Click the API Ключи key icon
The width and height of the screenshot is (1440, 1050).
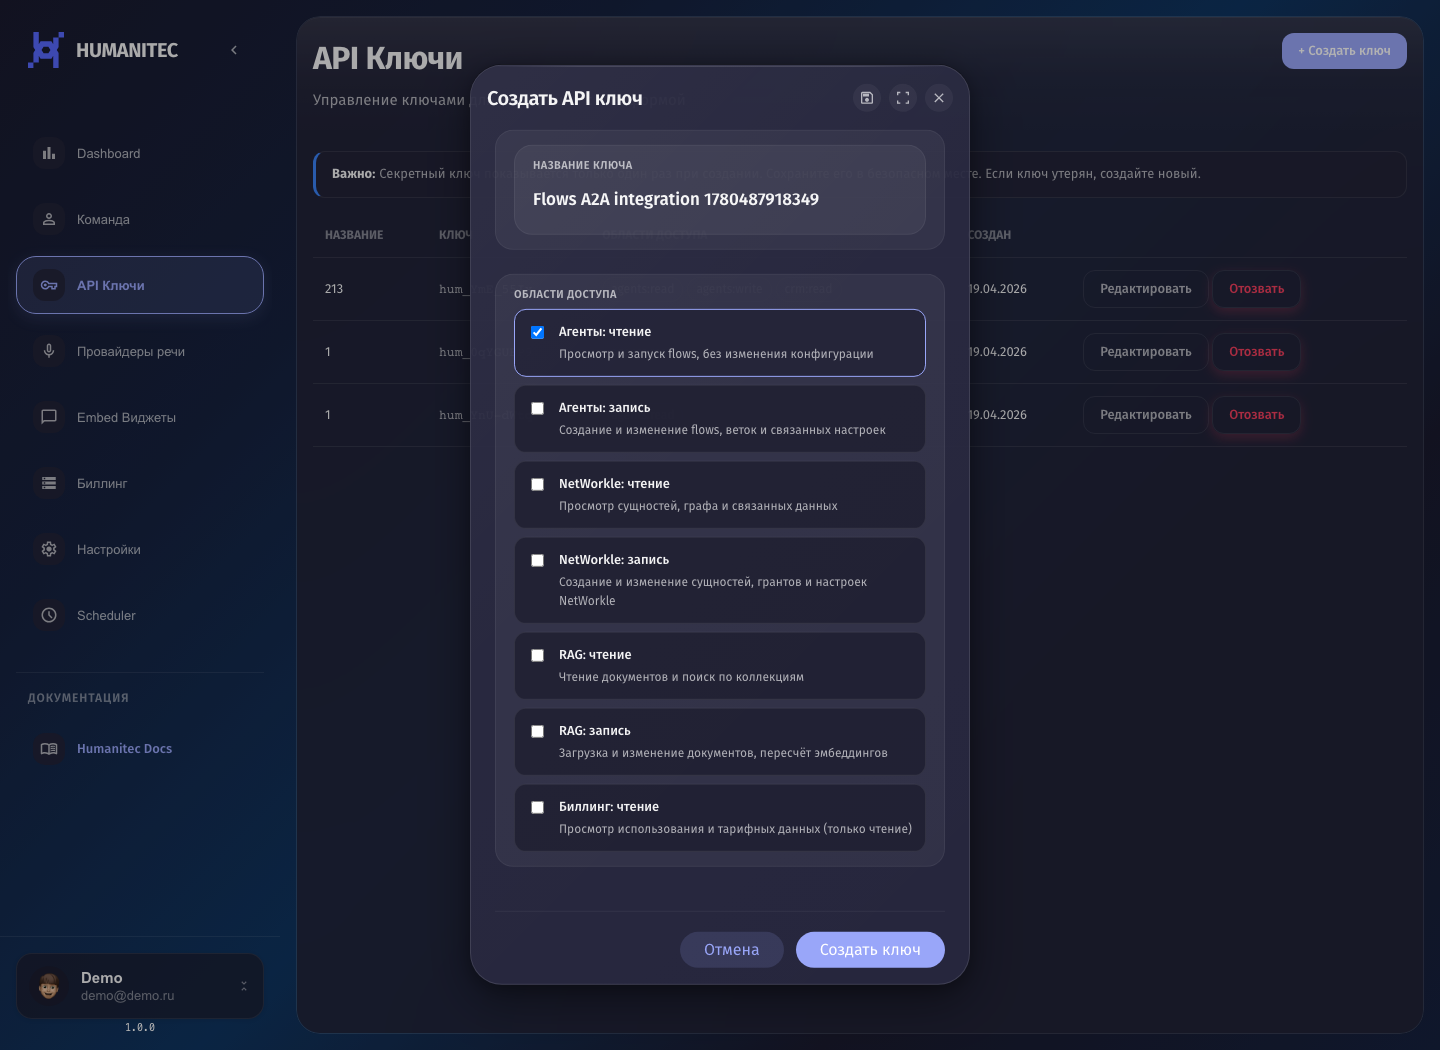[49, 285]
